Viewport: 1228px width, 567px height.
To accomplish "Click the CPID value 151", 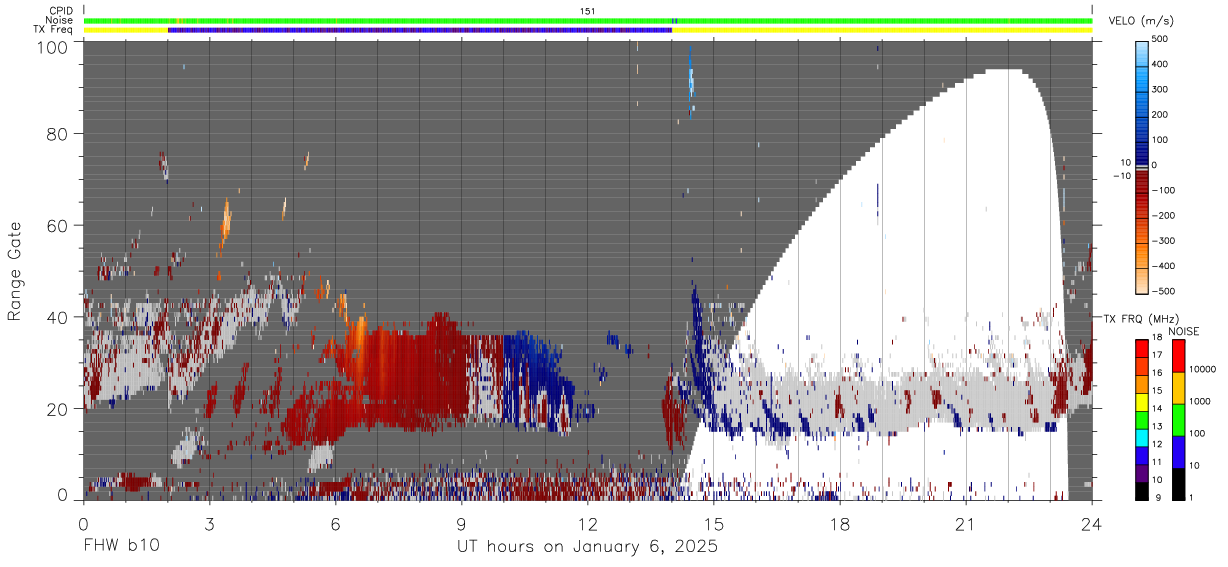I will 588,11.
